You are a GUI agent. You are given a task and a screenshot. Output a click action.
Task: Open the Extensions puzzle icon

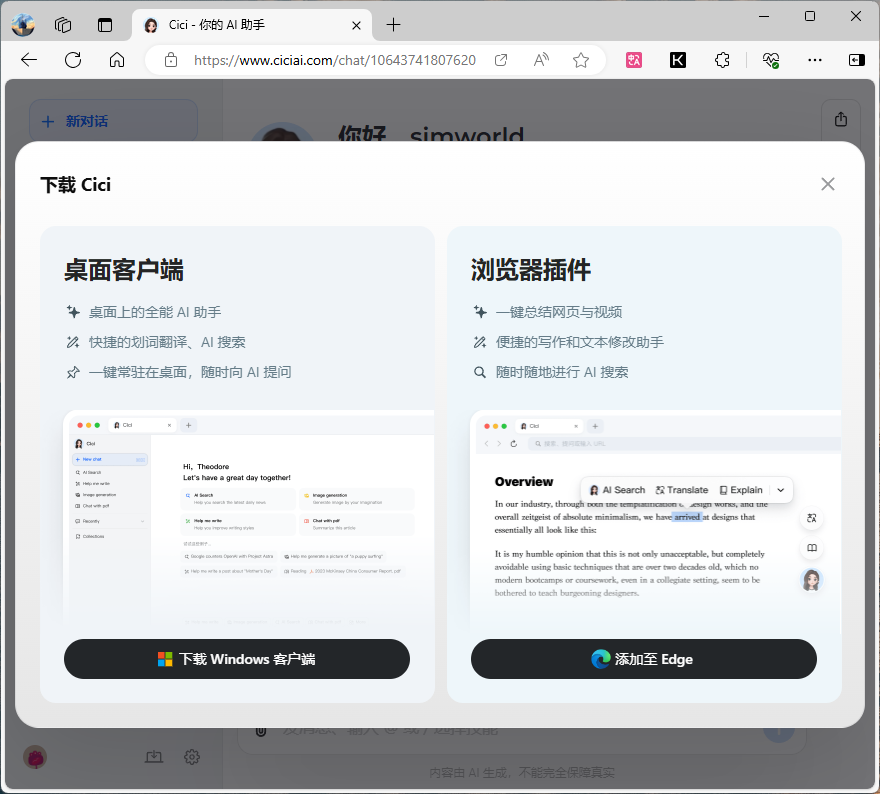(722, 60)
